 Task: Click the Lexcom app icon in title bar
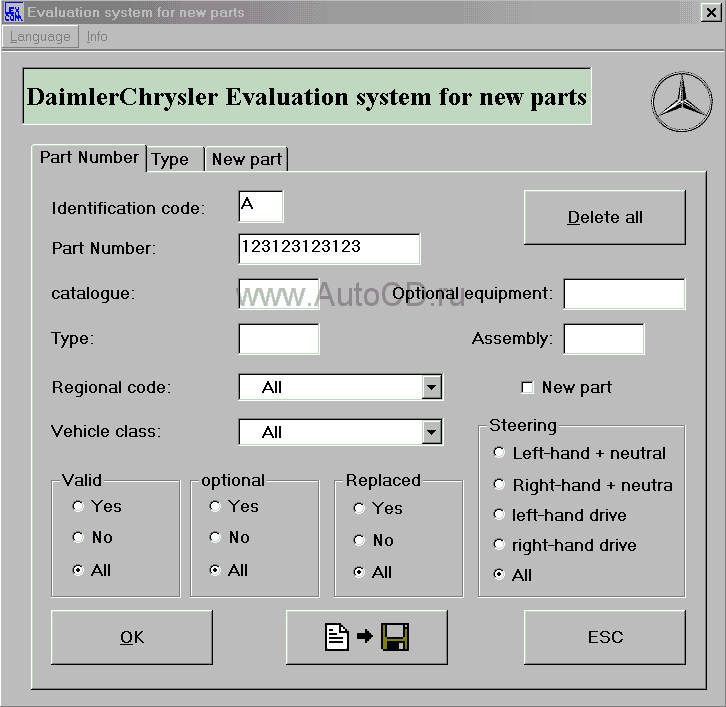[13, 13]
